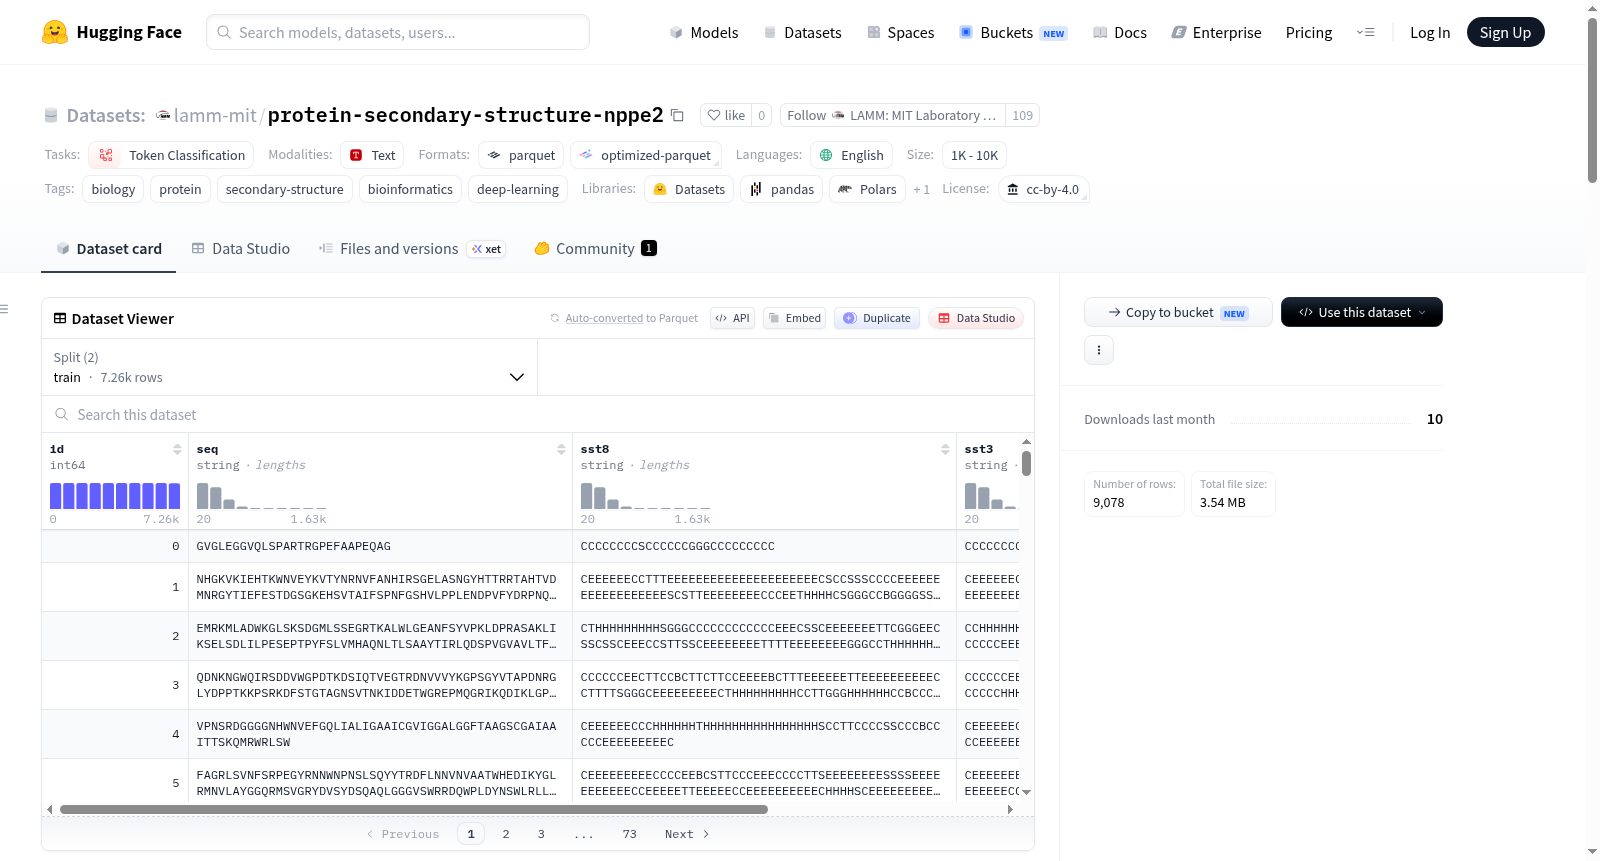Click the Log In link
Viewport: 1600px width, 861px height.
pyautogui.click(x=1430, y=32)
